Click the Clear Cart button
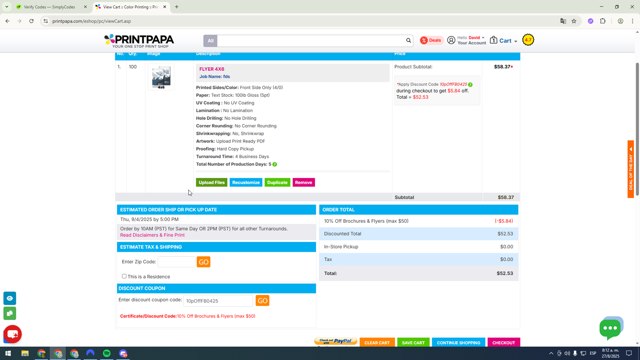 pyautogui.click(x=377, y=342)
